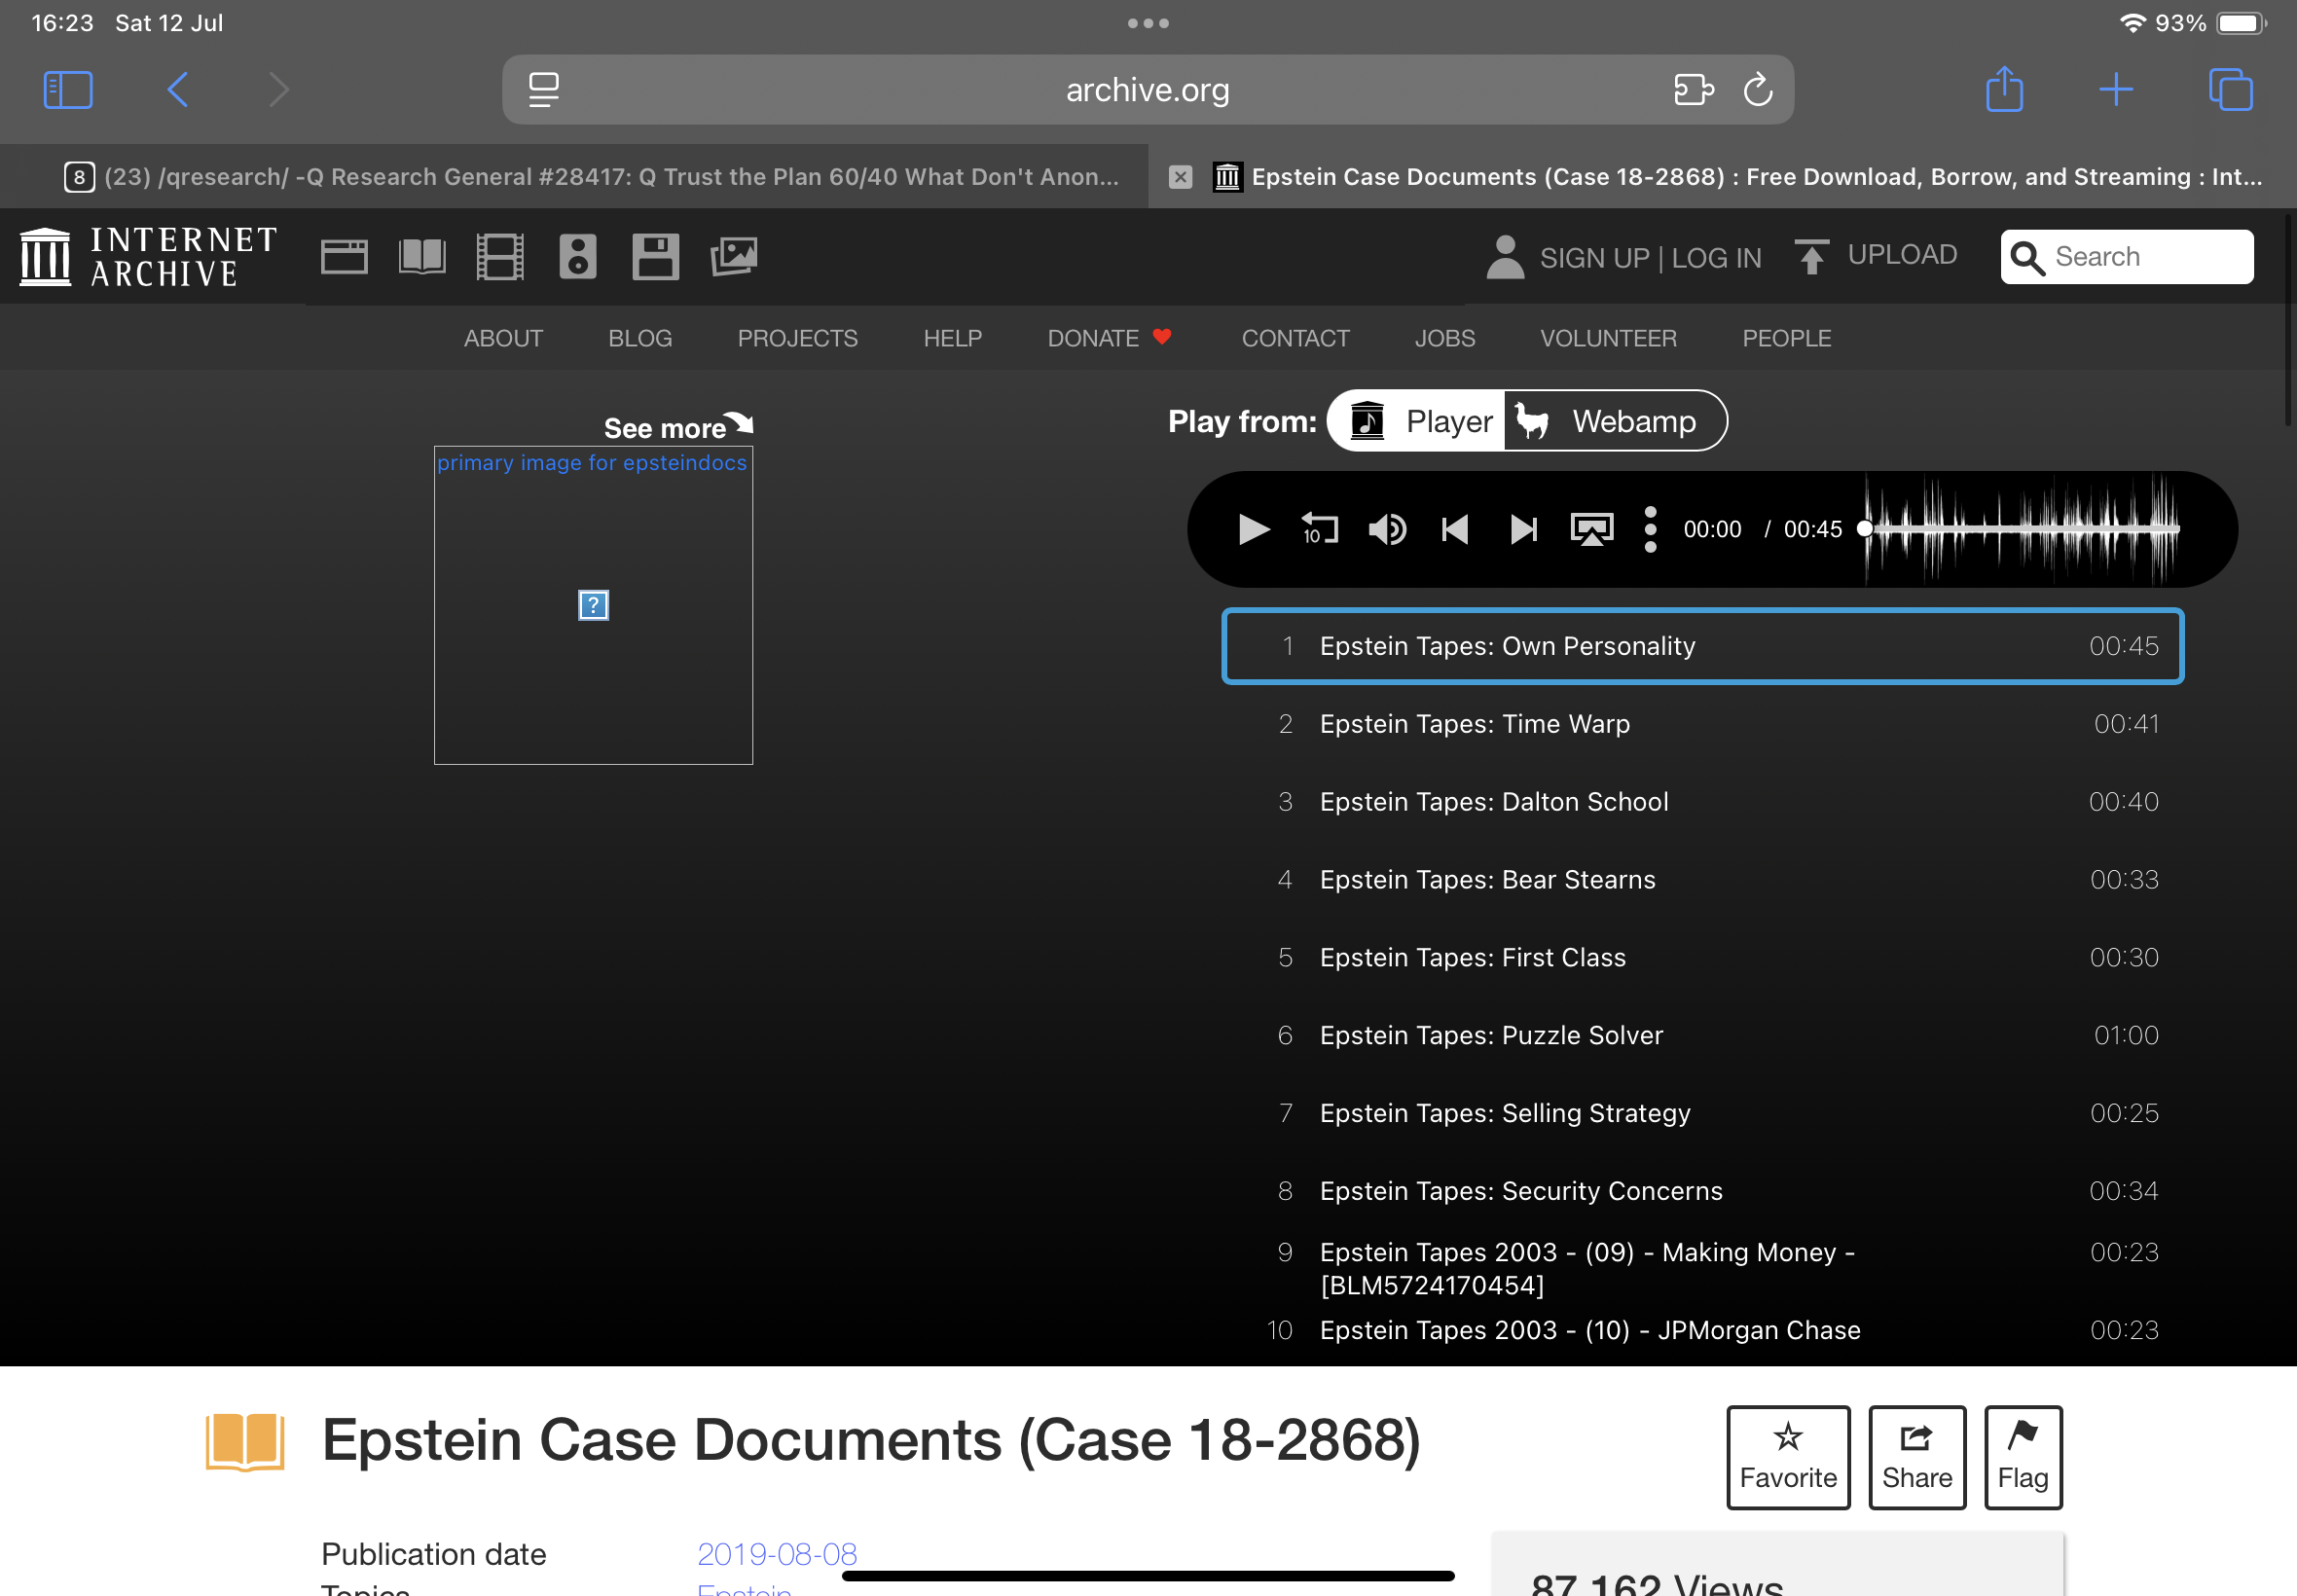Open the CONTACT menu item
This screenshot has width=2297, height=1596.
pyautogui.click(x=1295, y=338)
